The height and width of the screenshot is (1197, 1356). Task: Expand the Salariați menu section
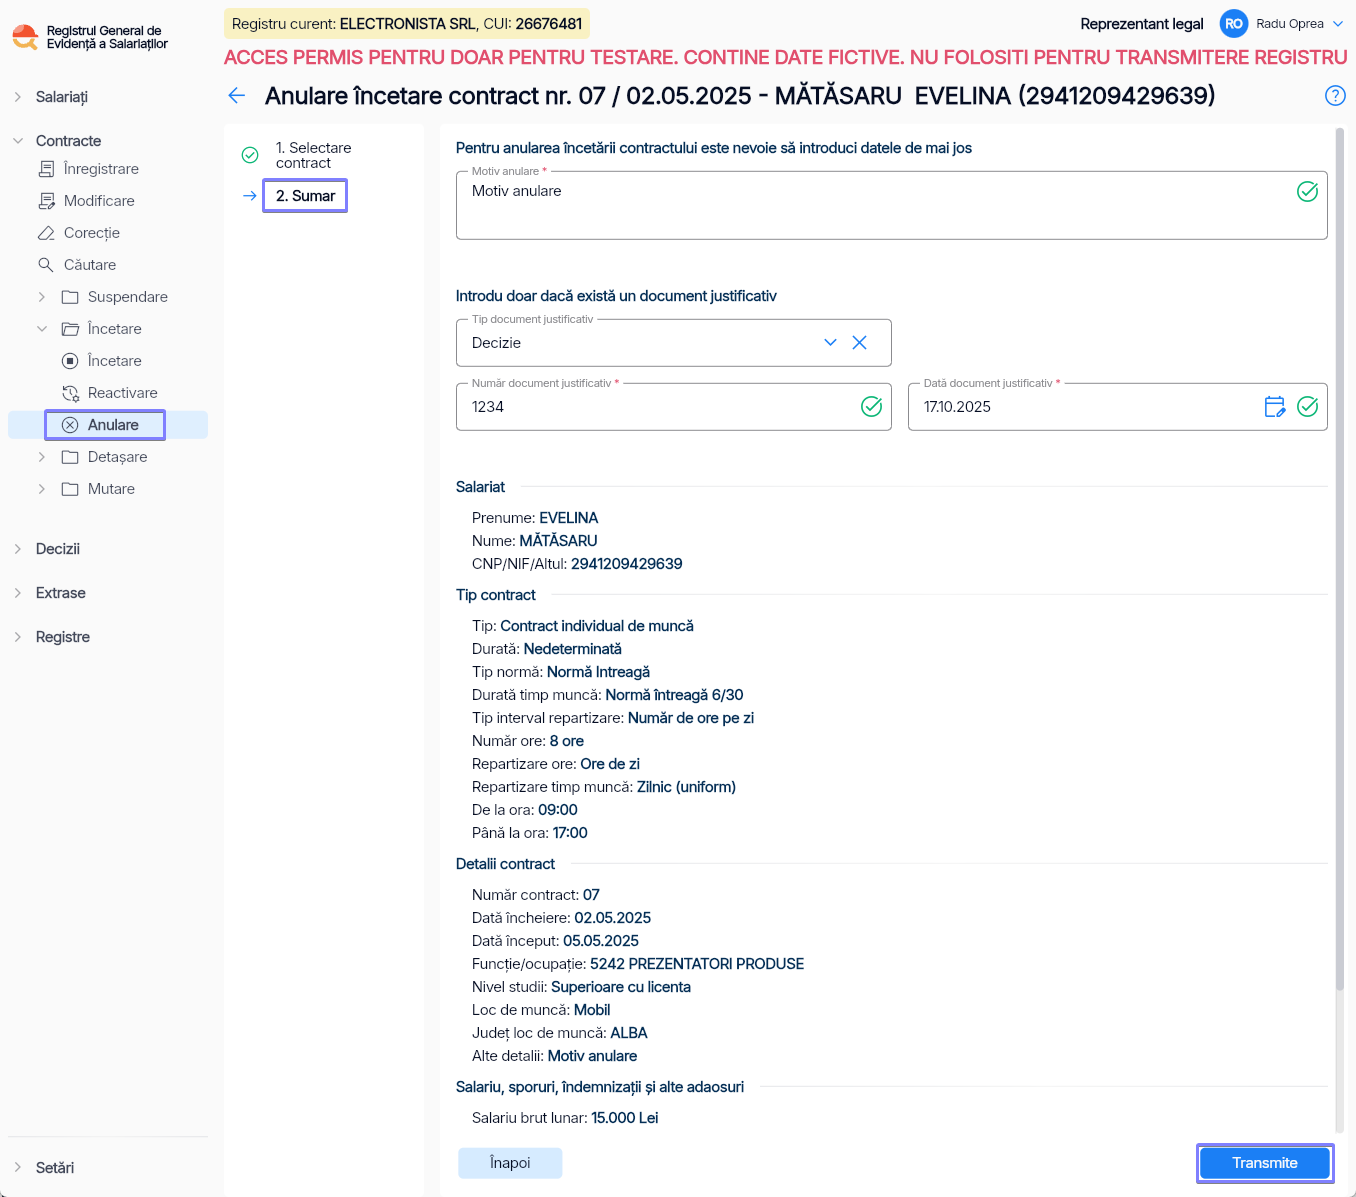click(18, 97)
